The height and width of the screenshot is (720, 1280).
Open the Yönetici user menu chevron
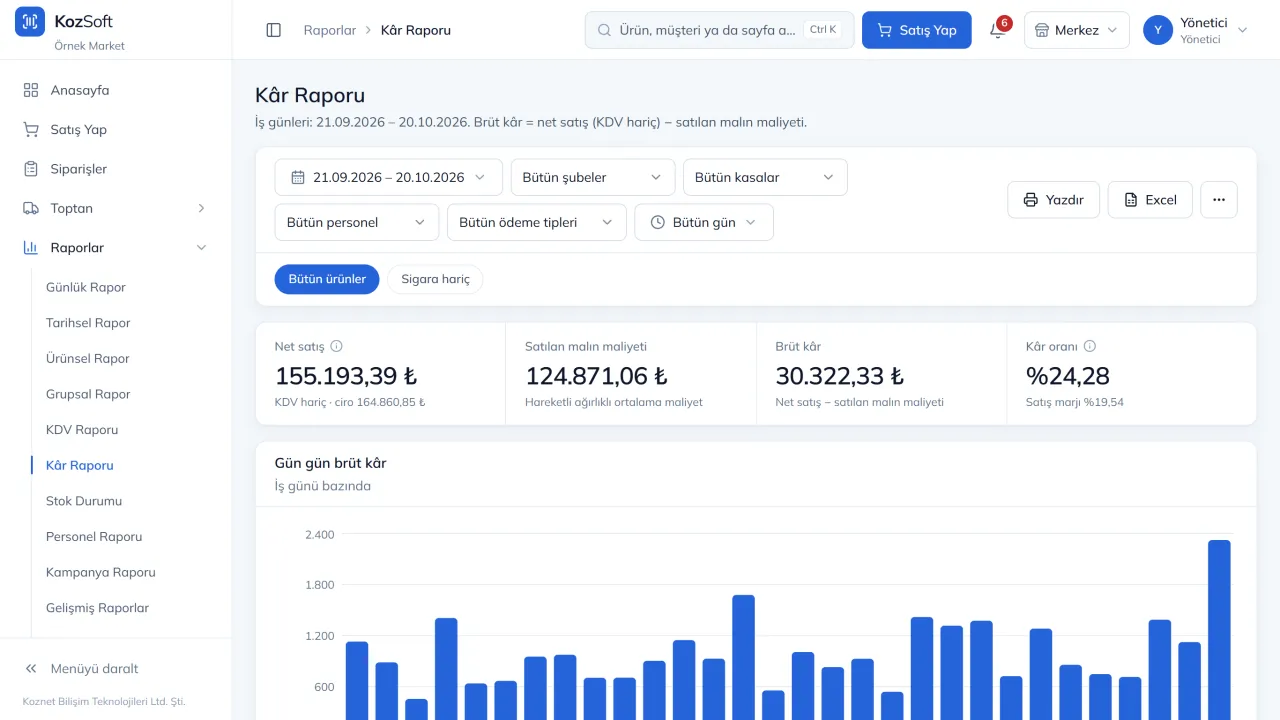1243,30
